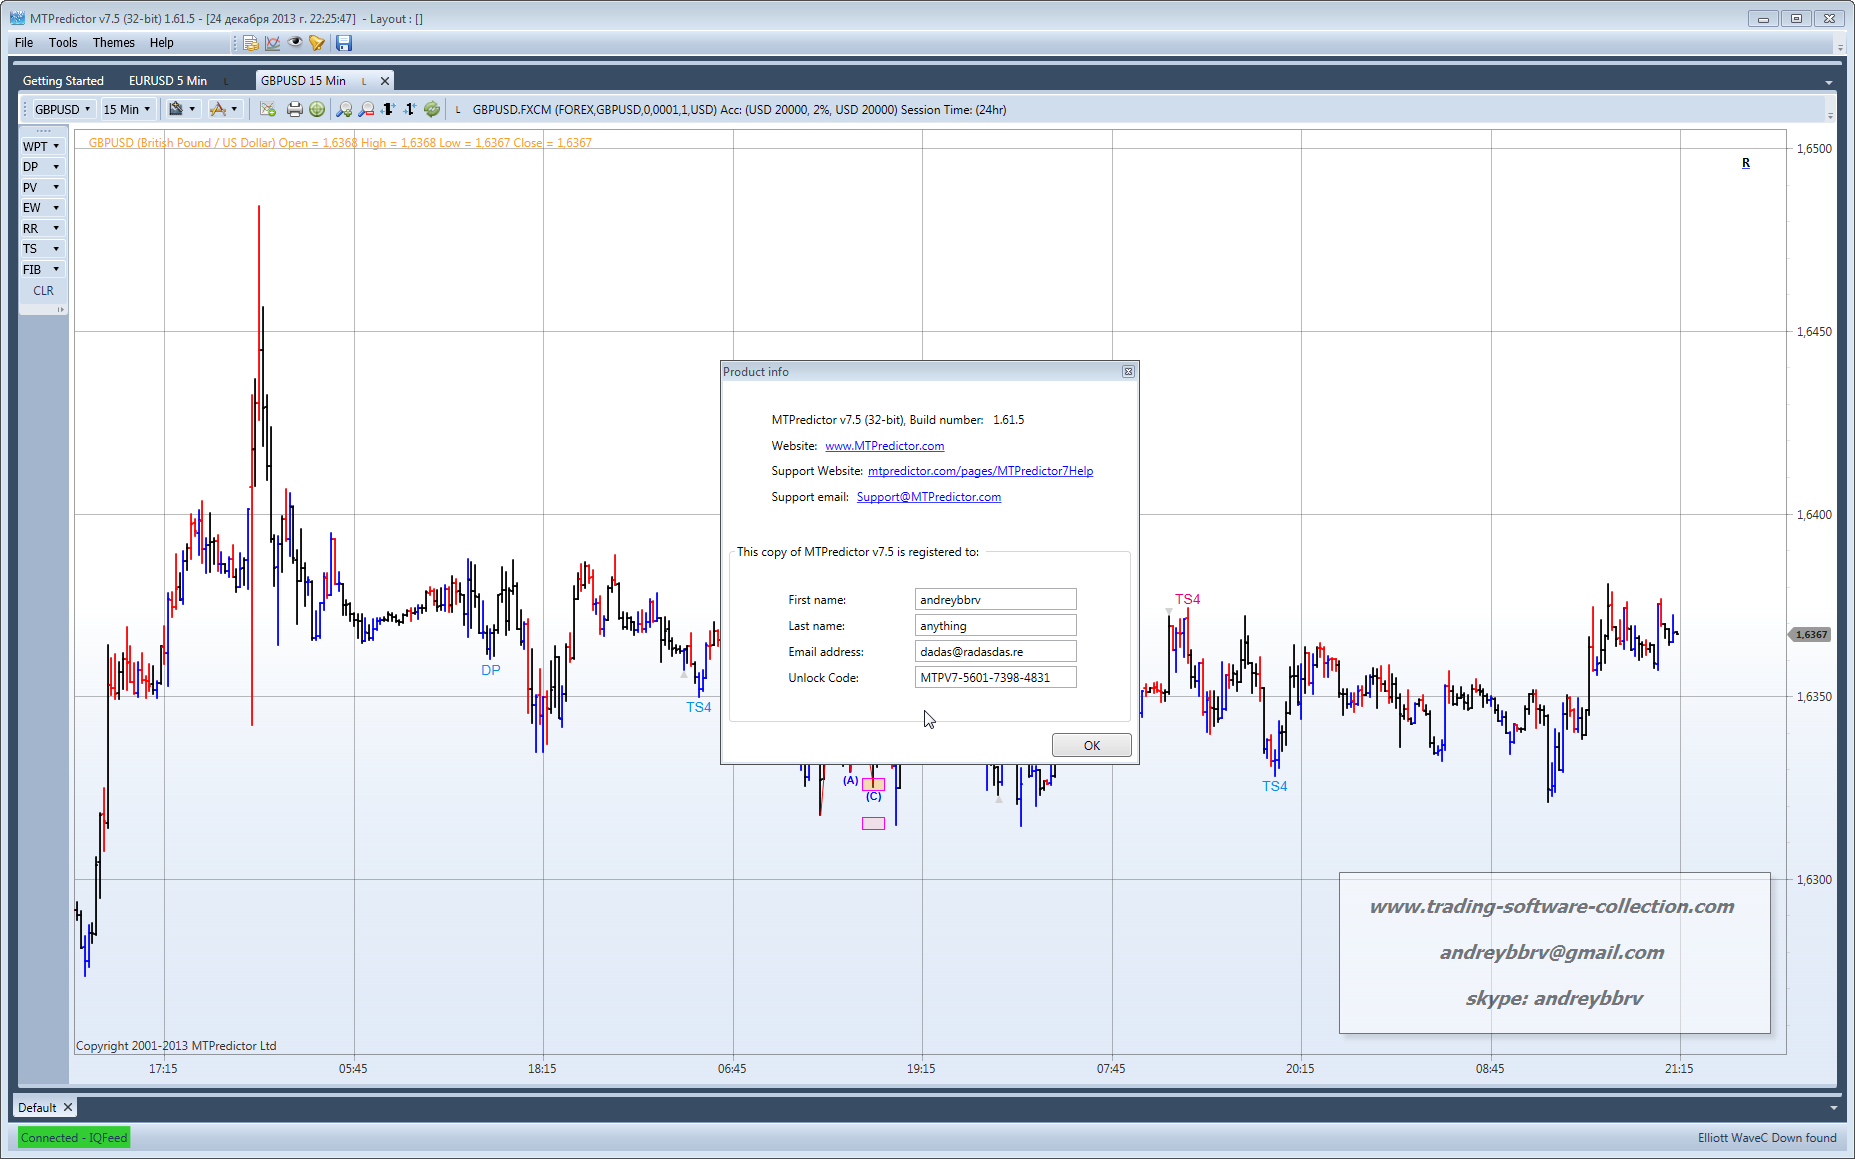The width and height of the screenshot is (1855, 1159).
Task: Expand the EW Elliott Wave dropdown
Action: [42, 208]
